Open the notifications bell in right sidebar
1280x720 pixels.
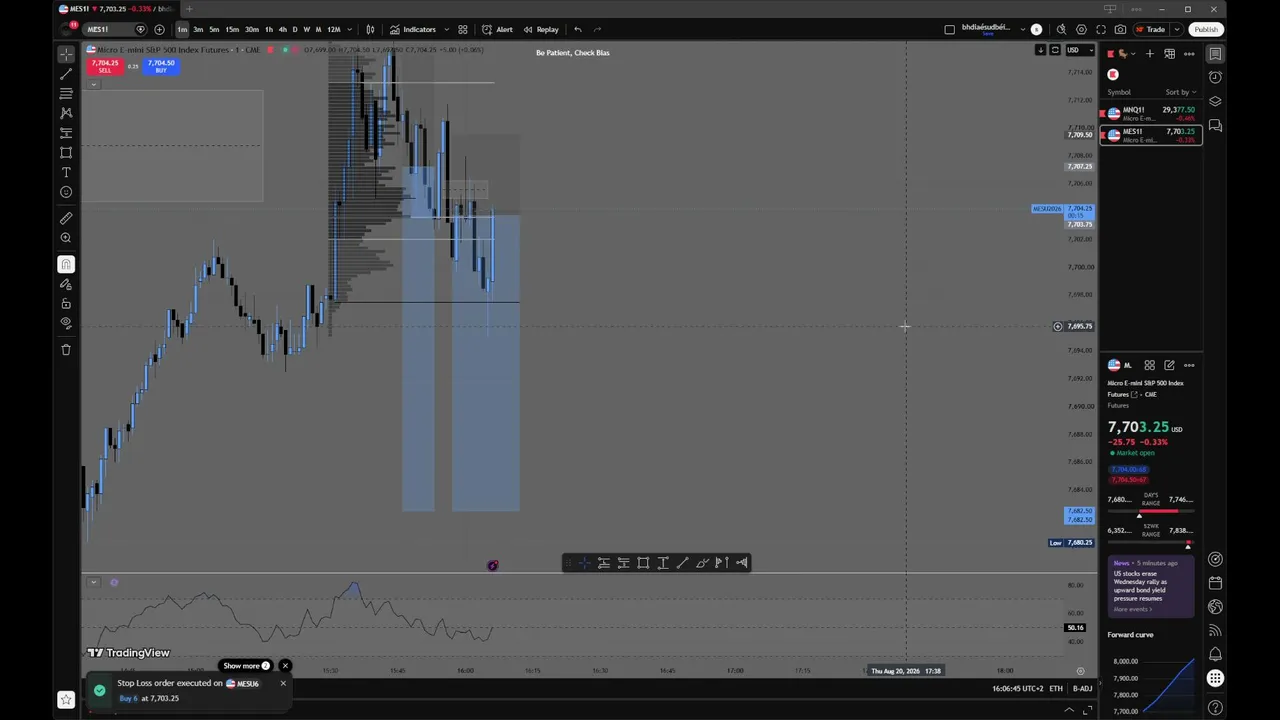pos(1215,654)
